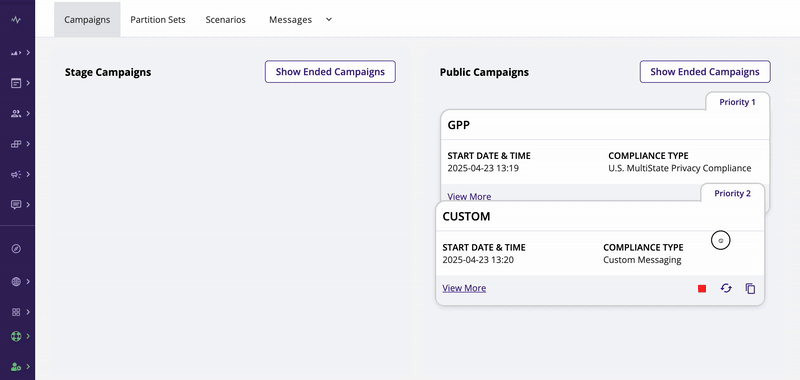Viewport: 800px width, 380px height.
Task: Select the start date 2025-04-23 13:19
Action: [x=483, y=168]
